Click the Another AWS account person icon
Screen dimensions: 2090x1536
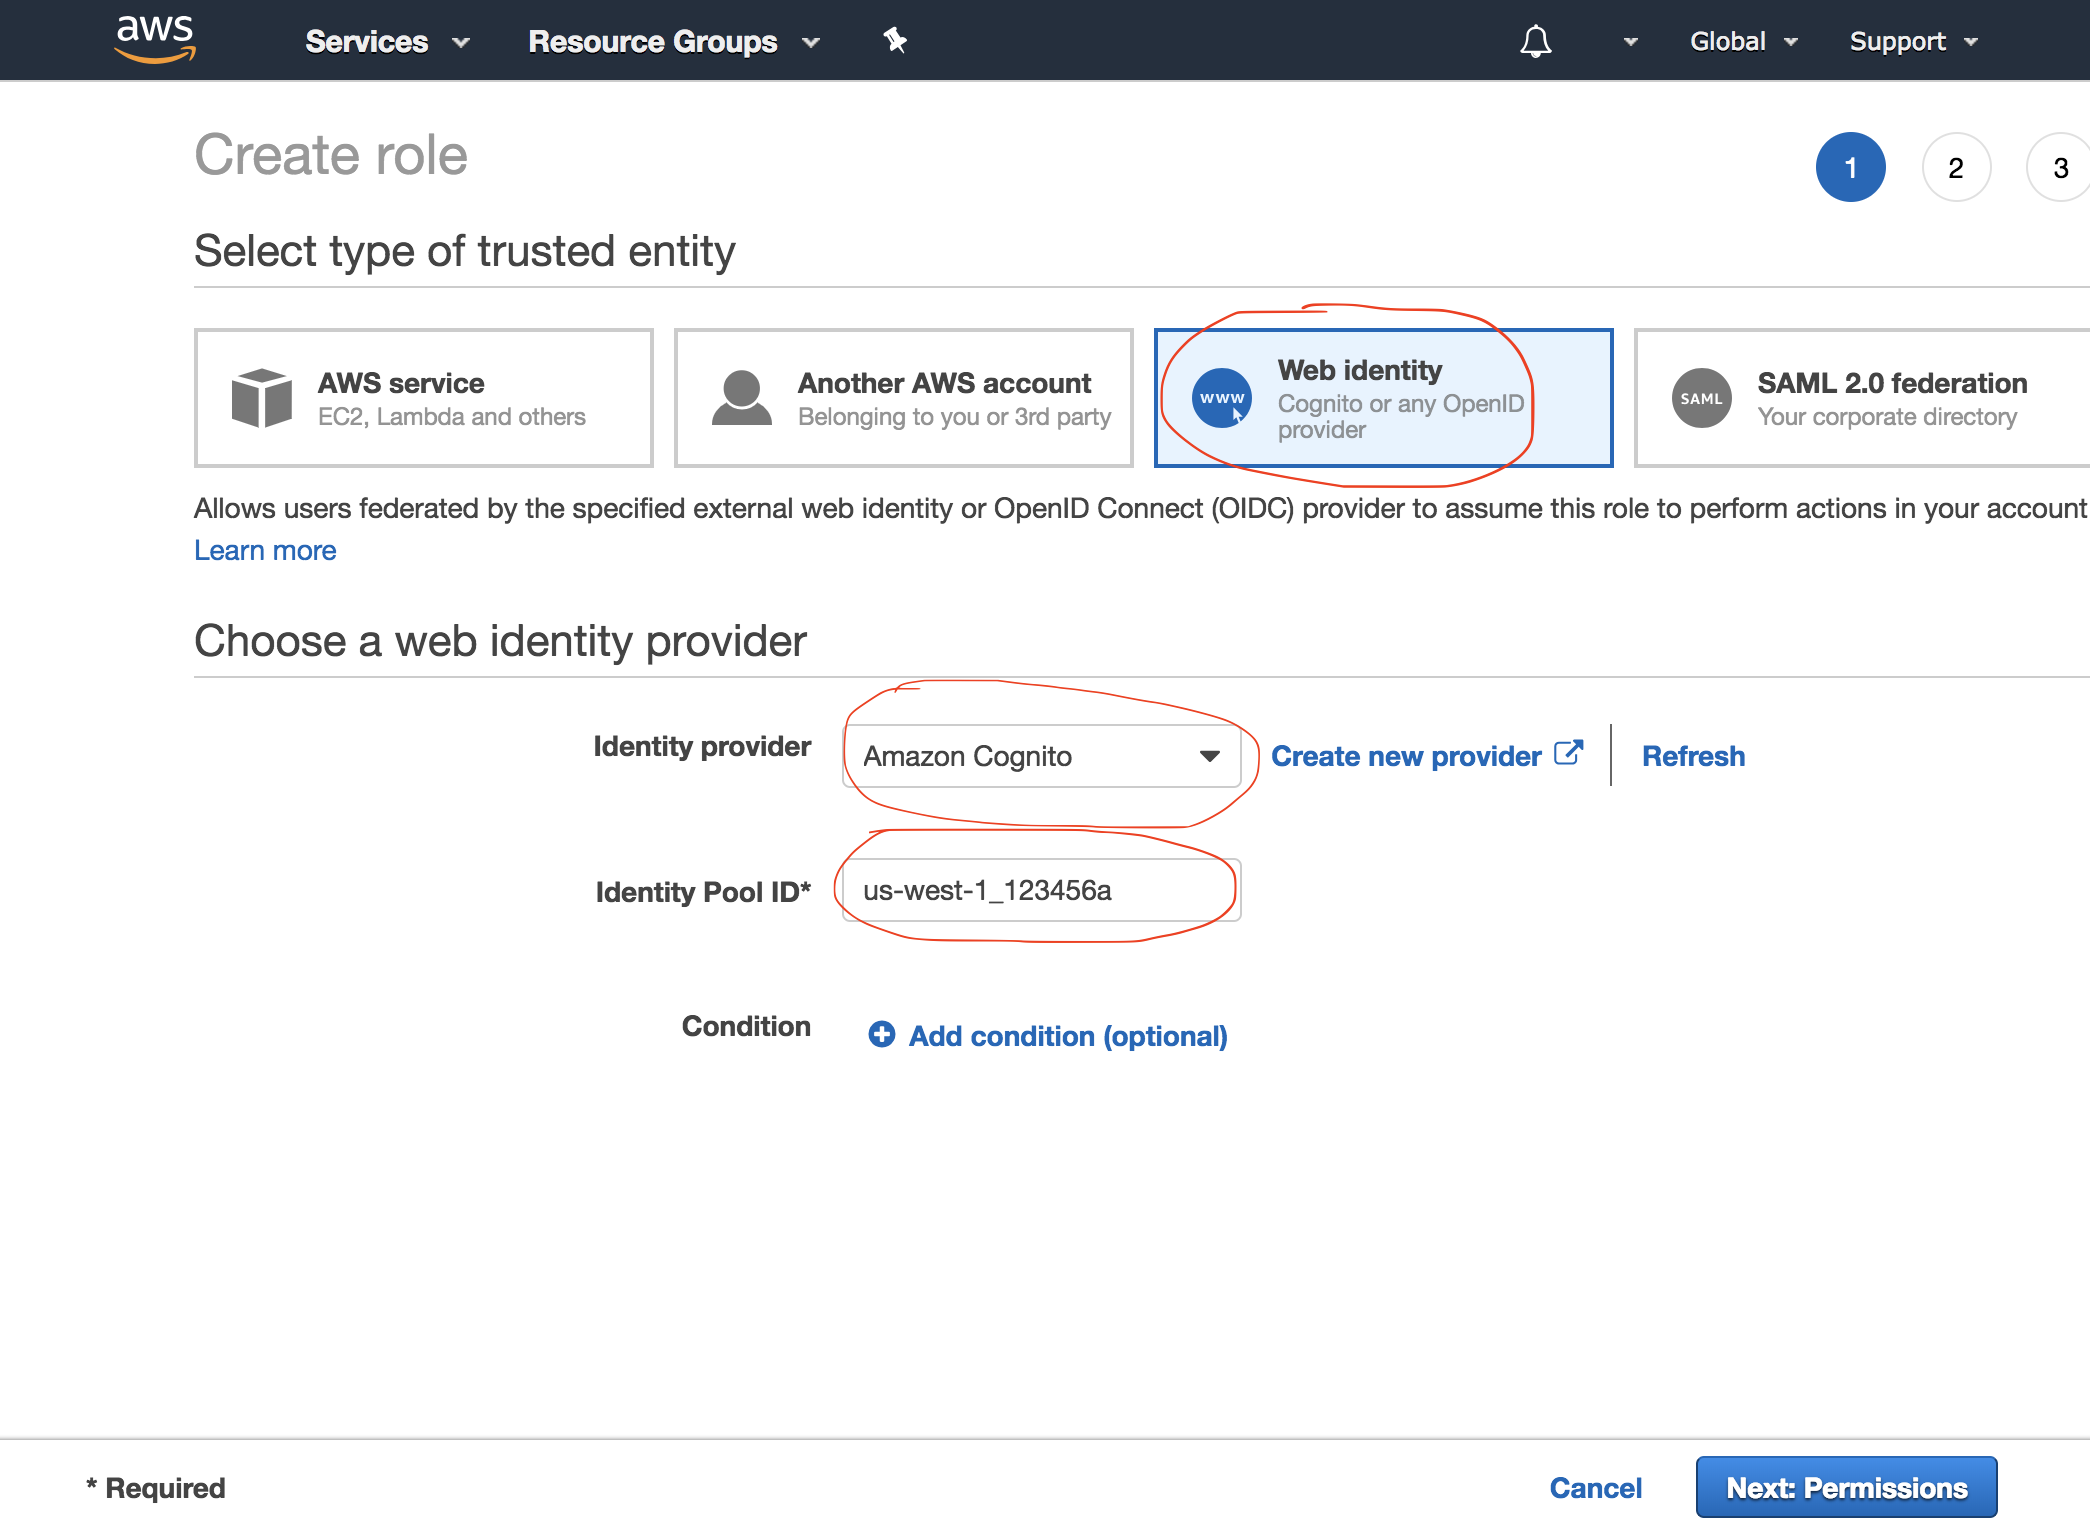pos(740,397)
